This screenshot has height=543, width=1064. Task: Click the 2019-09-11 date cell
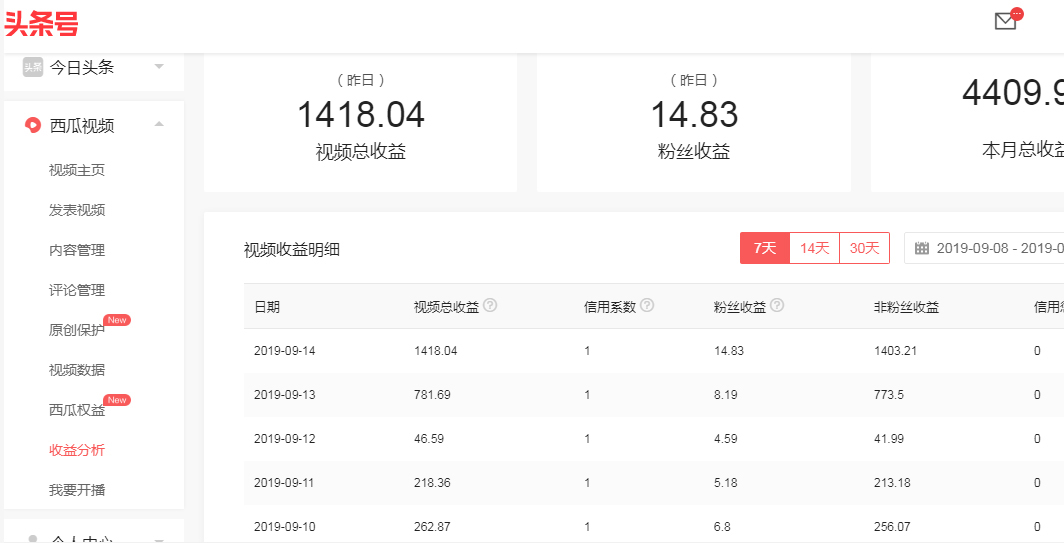284,483
